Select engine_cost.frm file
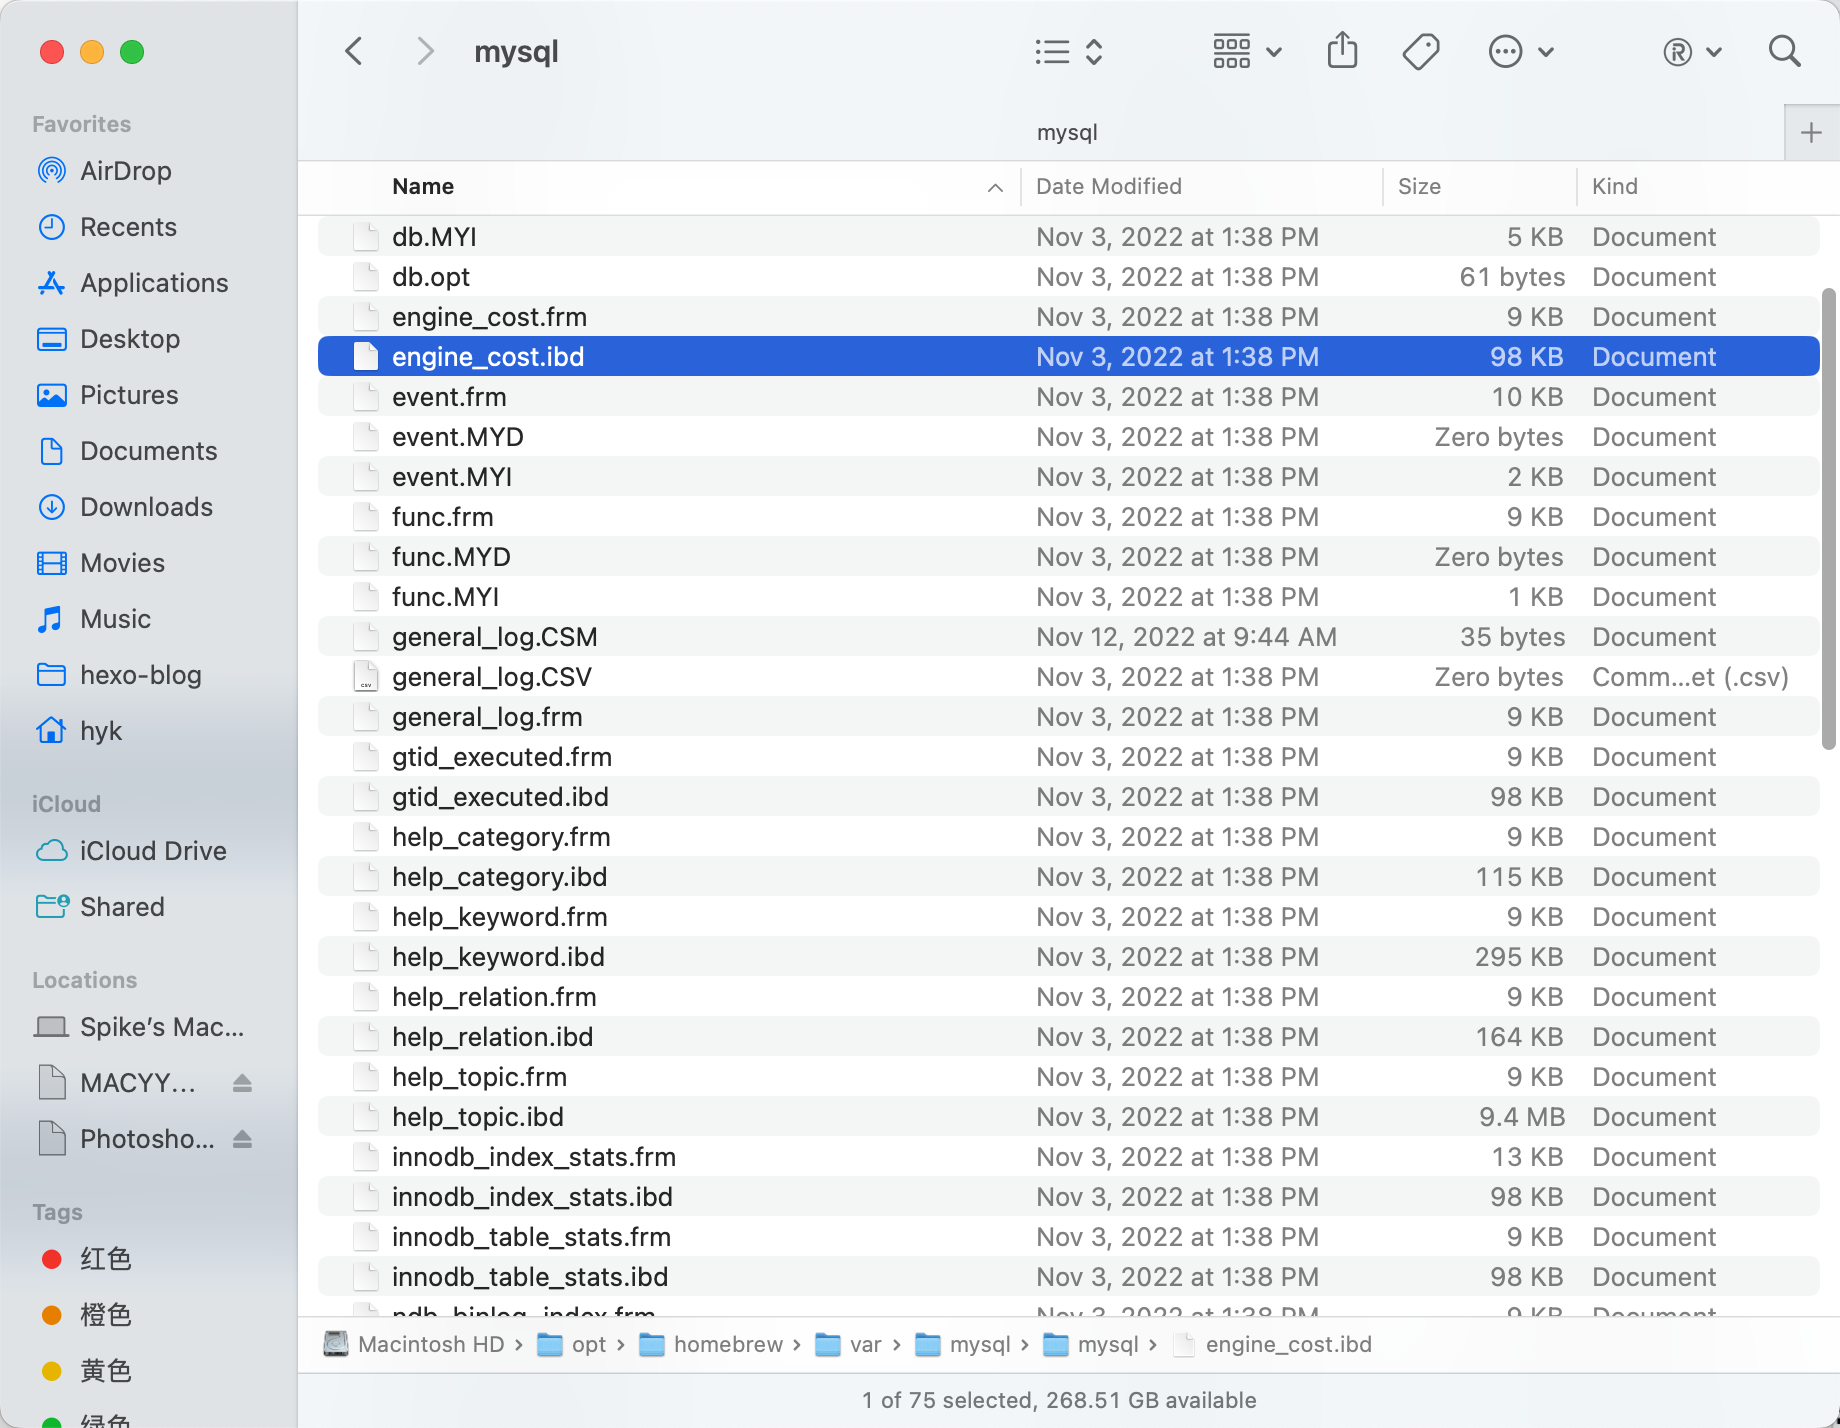Viewport: 1840px width, 1428px height. pyautogui.click(x=1068, y=317)
